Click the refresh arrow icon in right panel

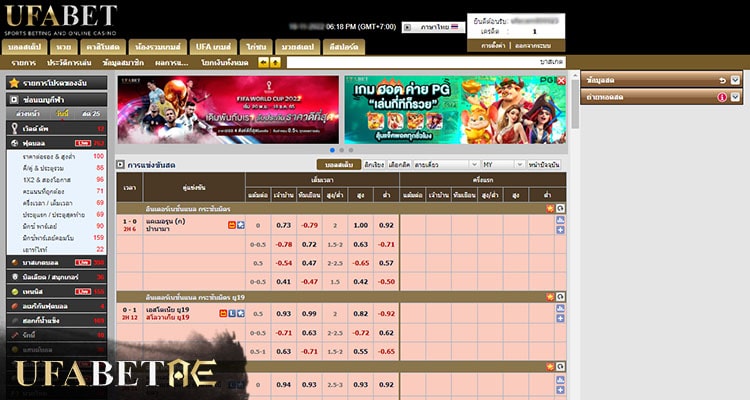[722, 79]
